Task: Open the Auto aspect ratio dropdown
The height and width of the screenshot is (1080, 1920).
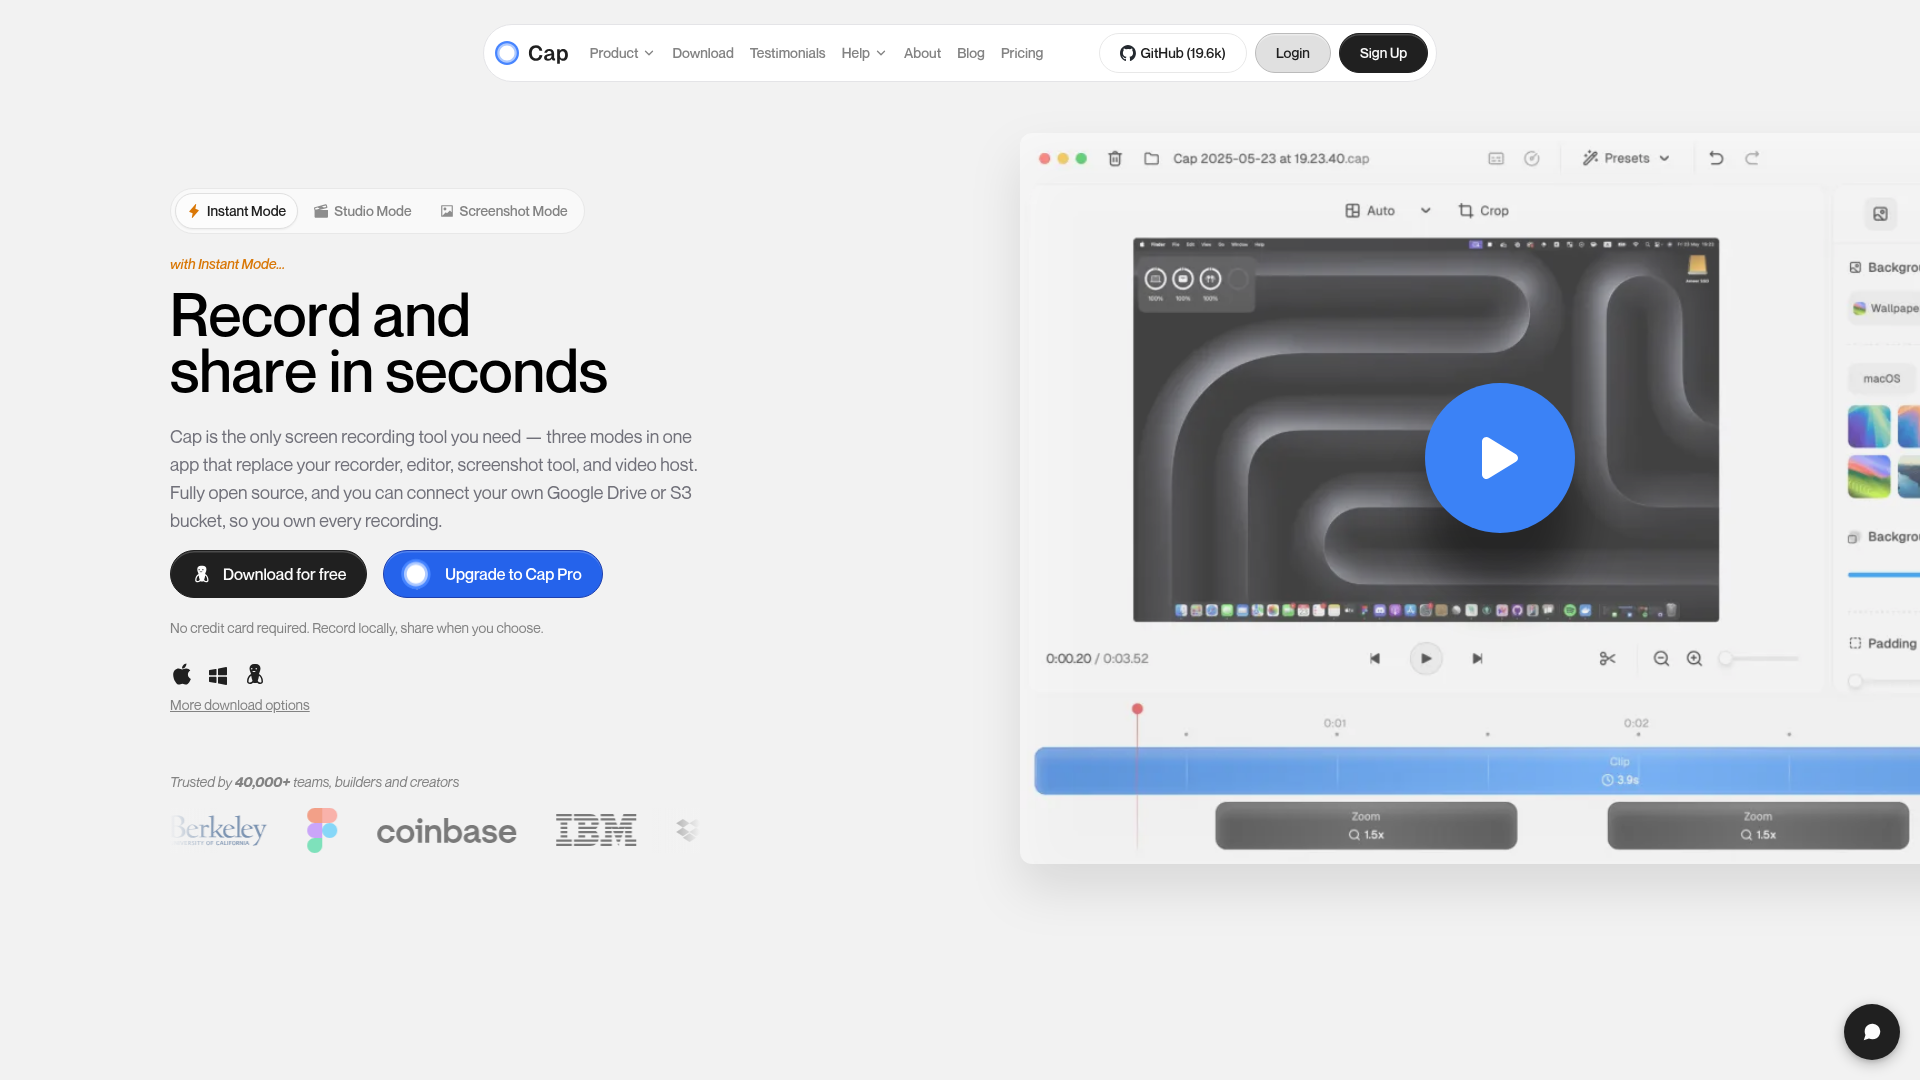Action: (1388, 211)
